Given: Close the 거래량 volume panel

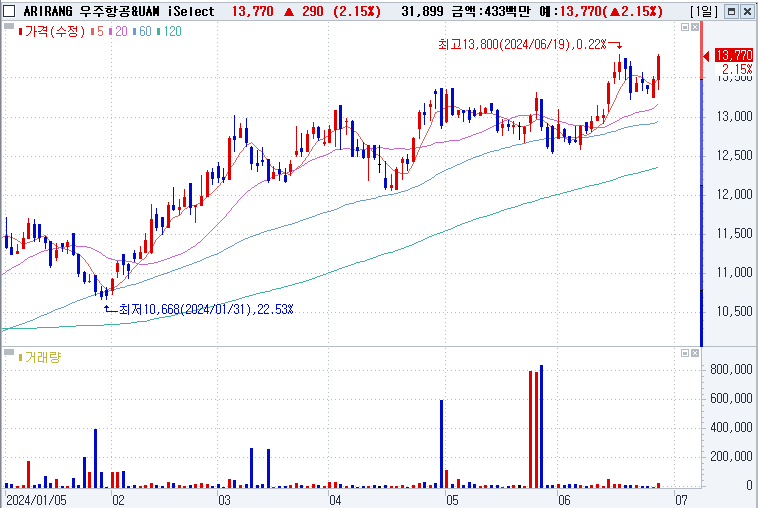Looking at the screenshot, I should [695, 353].
